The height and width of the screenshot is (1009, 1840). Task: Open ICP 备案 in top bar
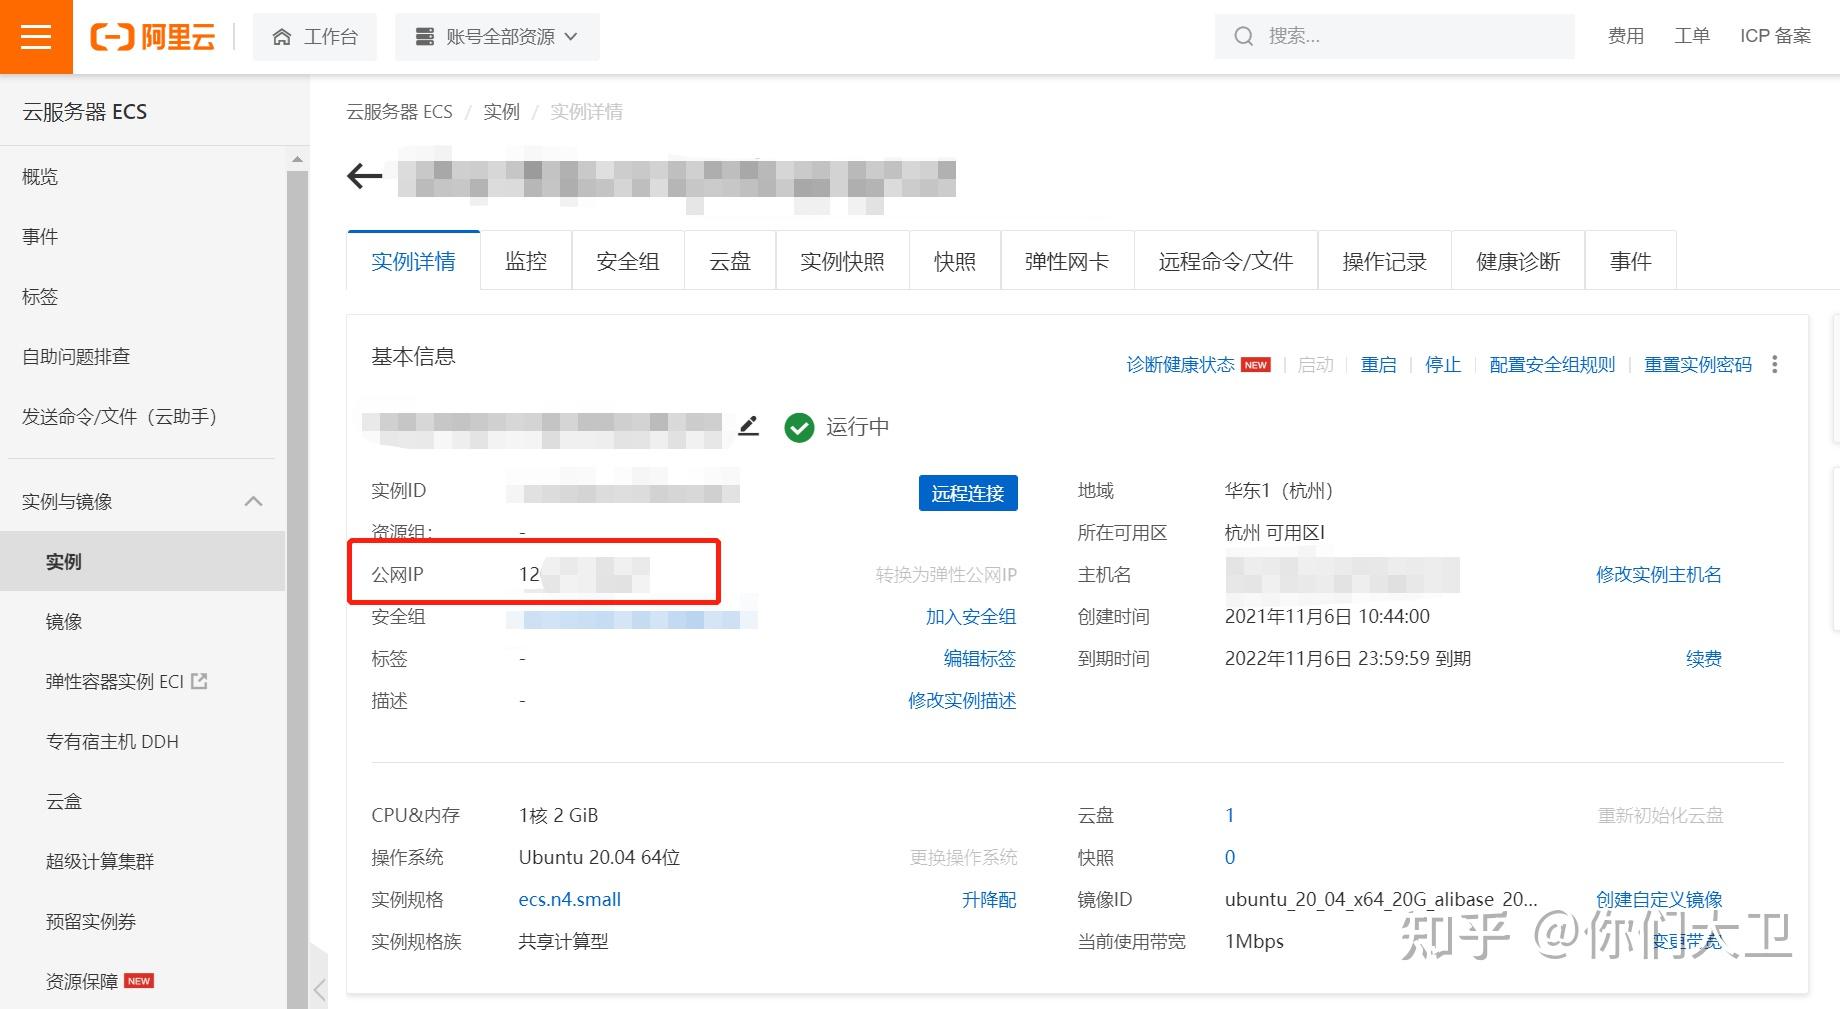point(1776,37)
